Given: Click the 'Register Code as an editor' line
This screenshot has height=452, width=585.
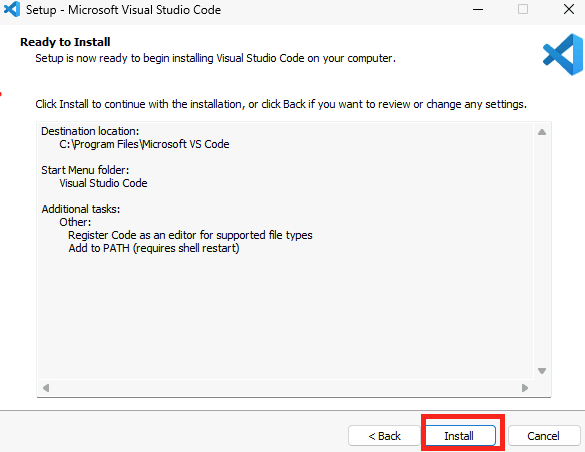Looking at the screenshot, I should 190,235.
